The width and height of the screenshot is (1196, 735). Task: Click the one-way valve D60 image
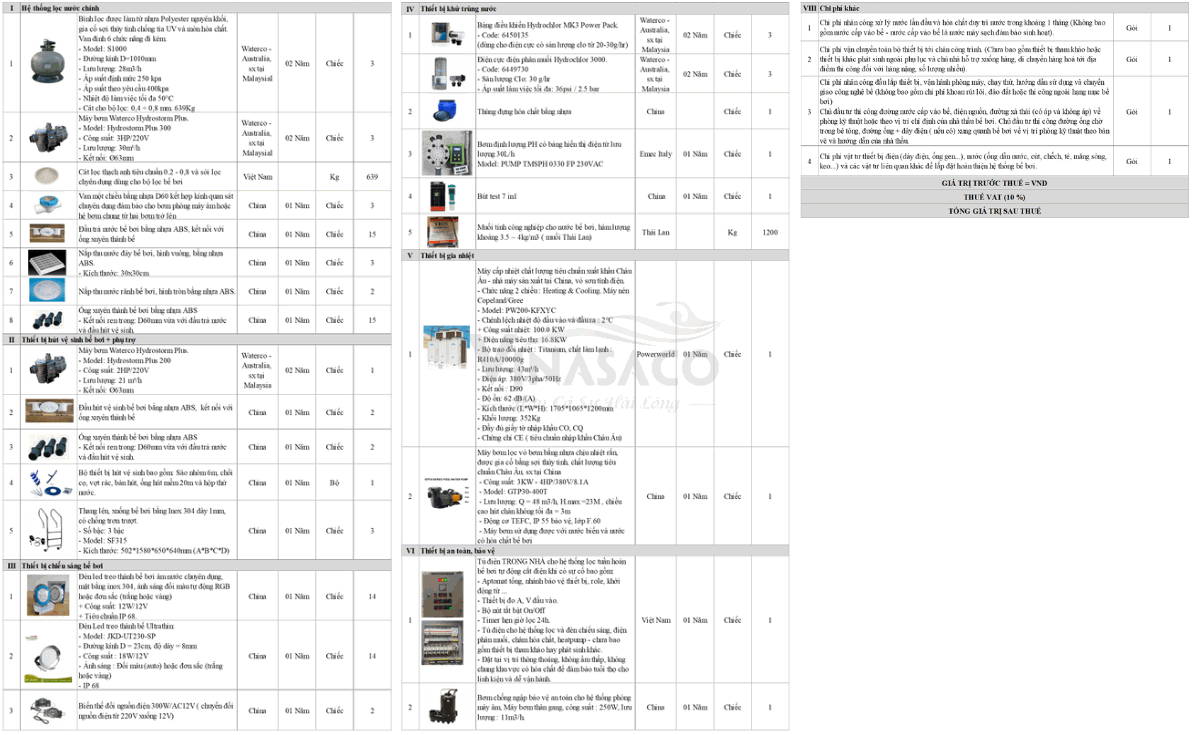pyautogui.click(x=47, y=205)
